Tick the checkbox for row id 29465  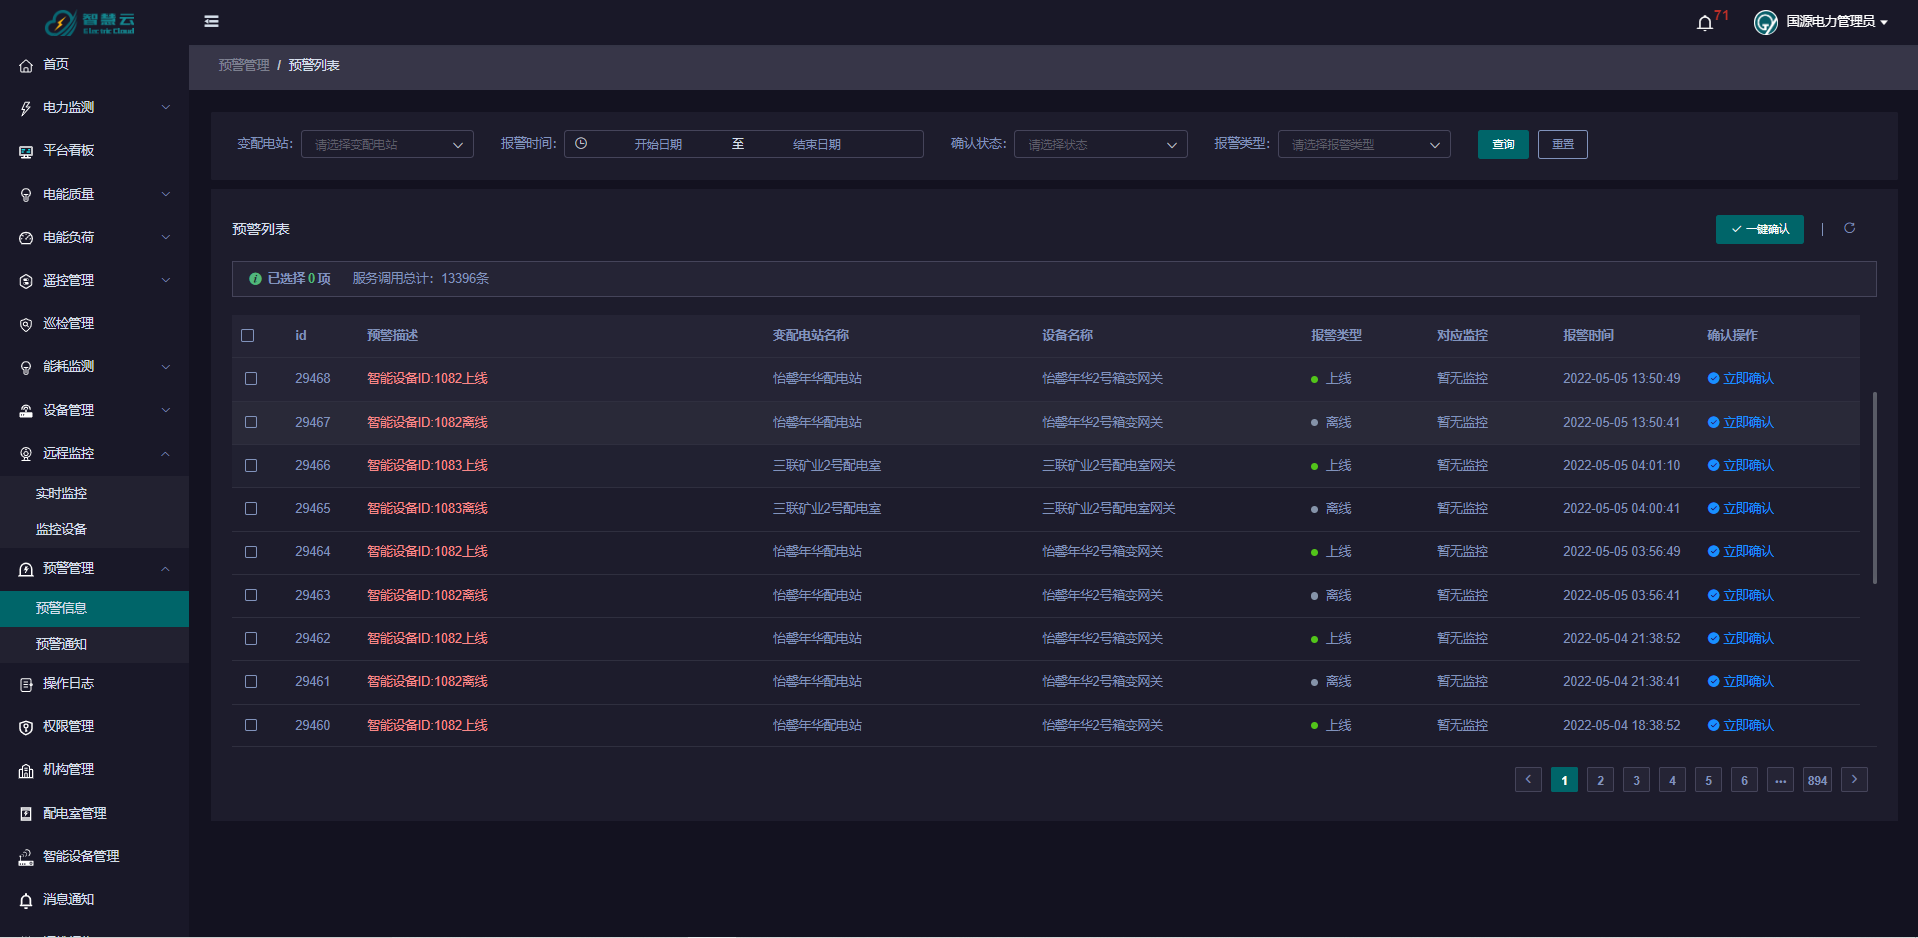tap(251, 509)
